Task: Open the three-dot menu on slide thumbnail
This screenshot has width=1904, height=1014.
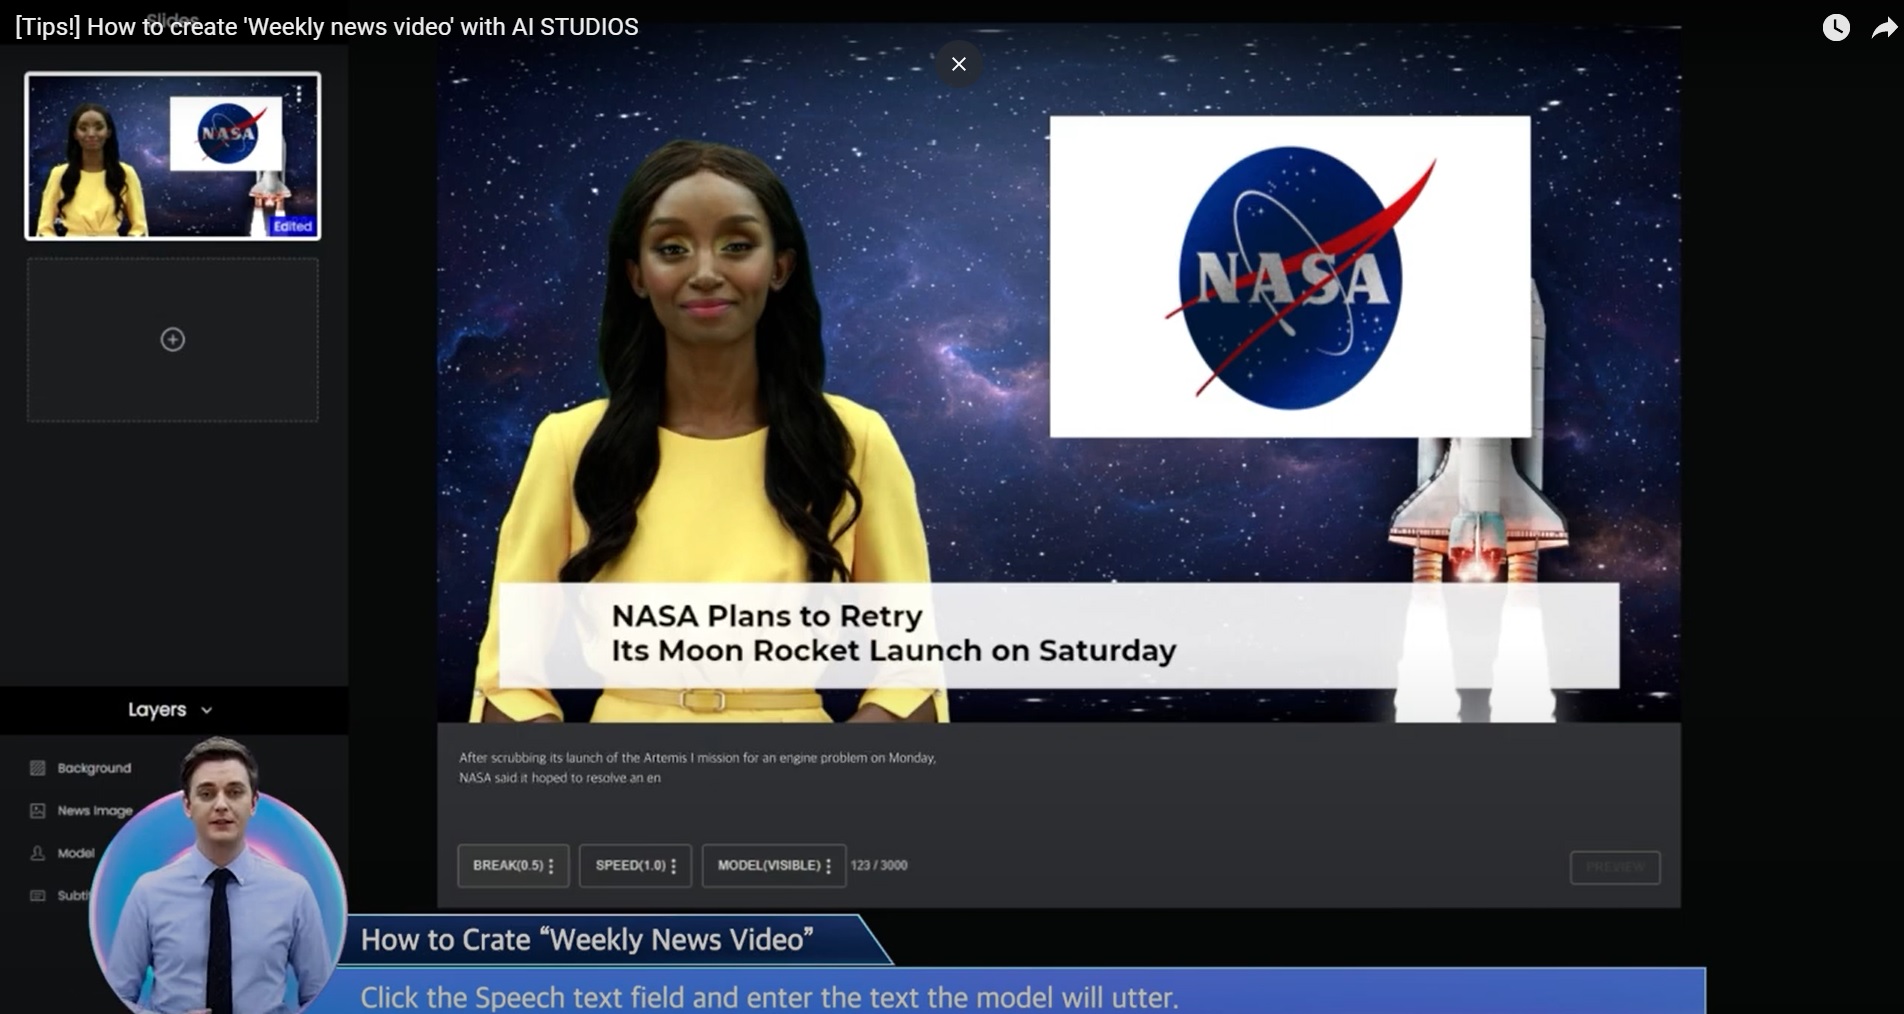Action: [x=299, y=94]
